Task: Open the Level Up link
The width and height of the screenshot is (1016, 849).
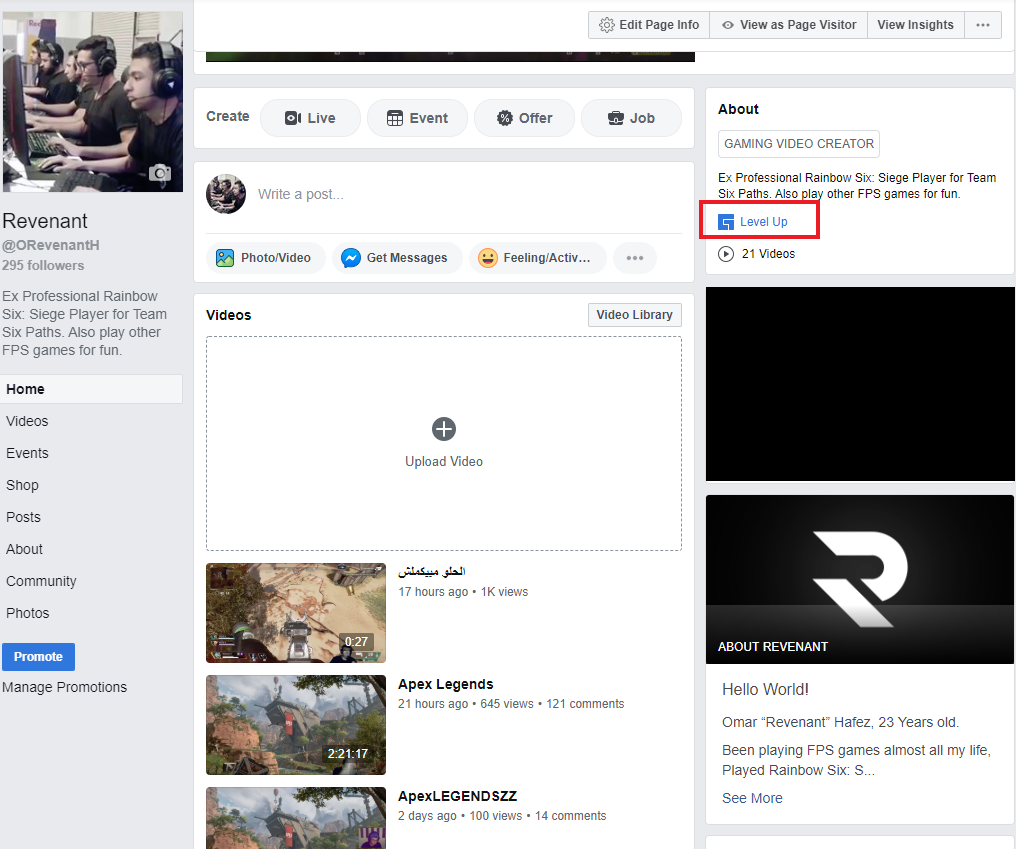Action: (763, 222)
